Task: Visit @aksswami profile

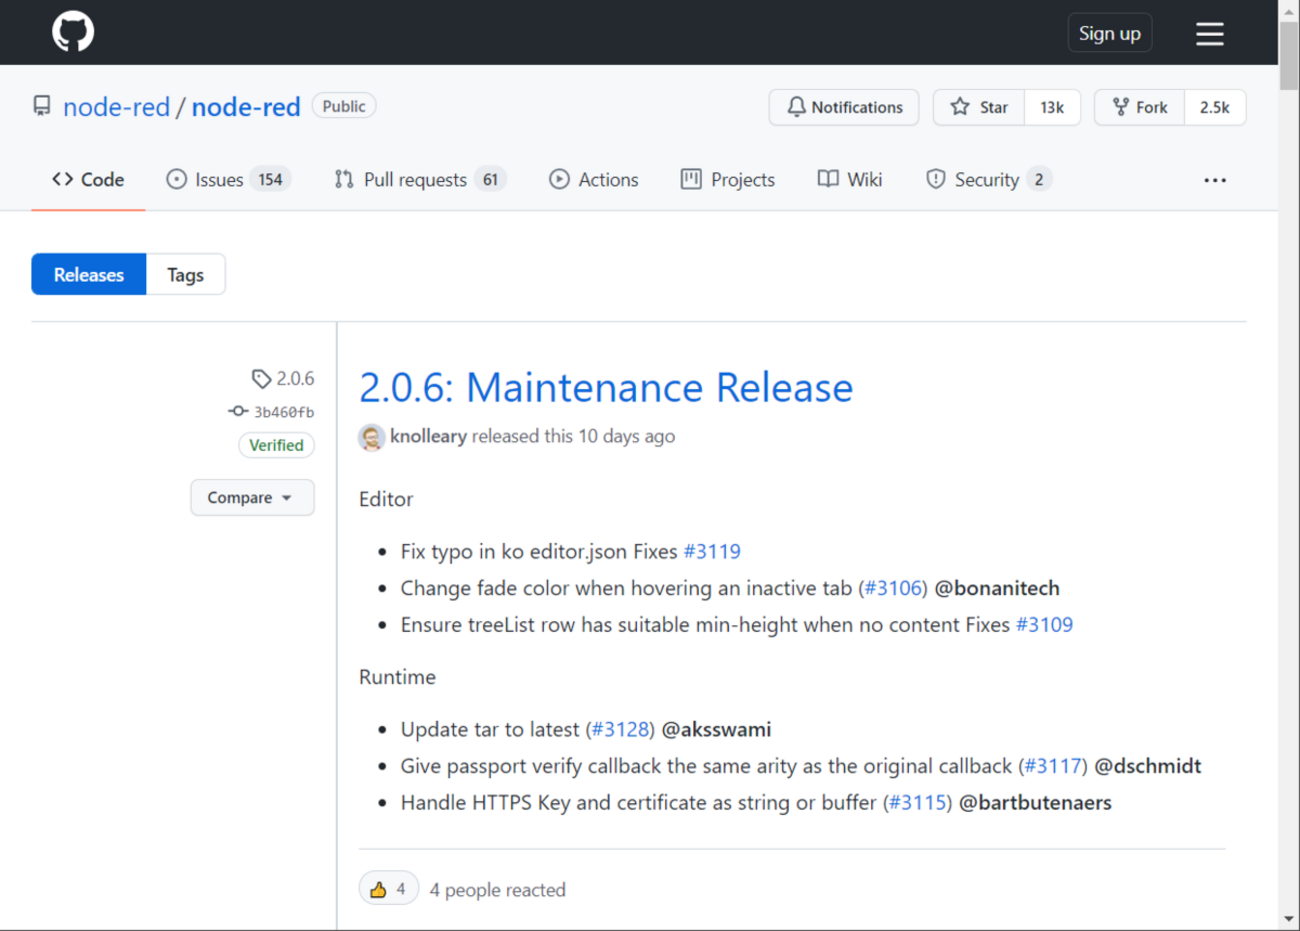Action: pos(716,730)
